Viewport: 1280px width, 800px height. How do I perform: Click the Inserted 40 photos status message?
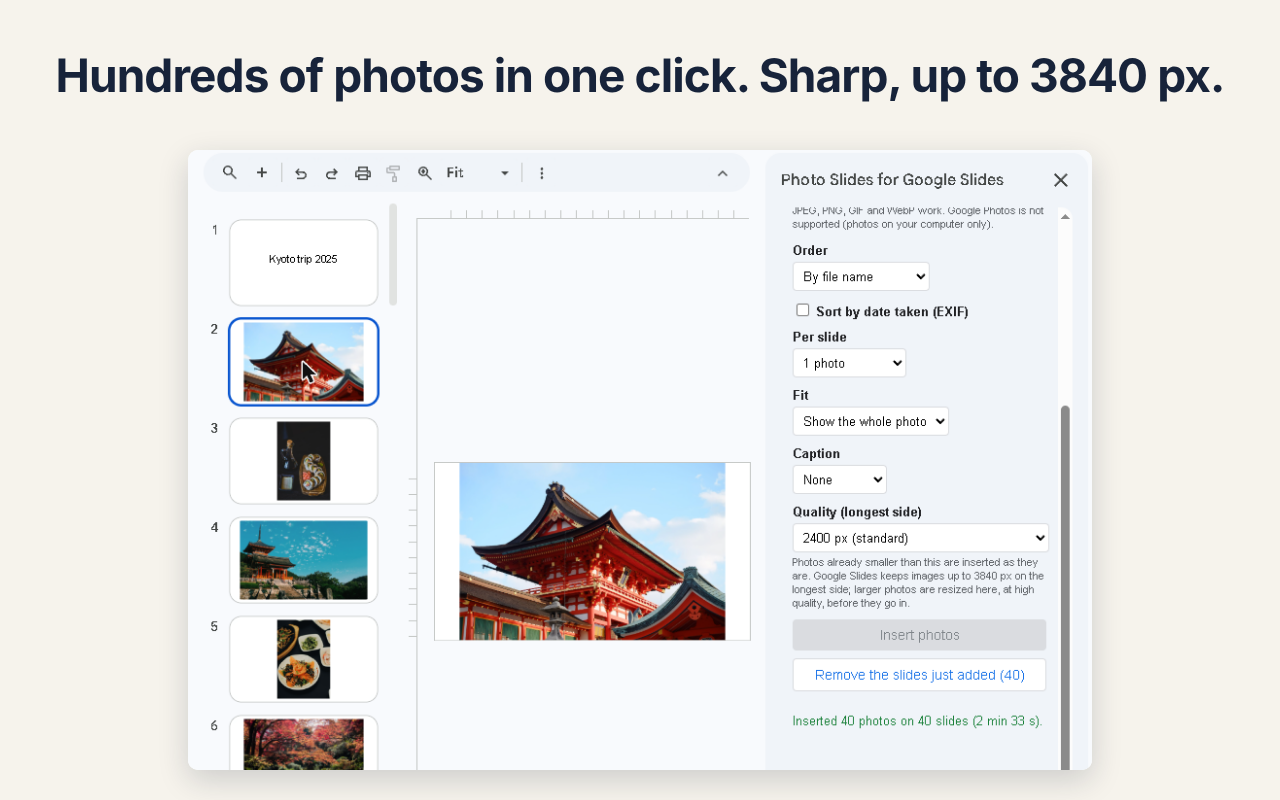(x=917, y=721)
